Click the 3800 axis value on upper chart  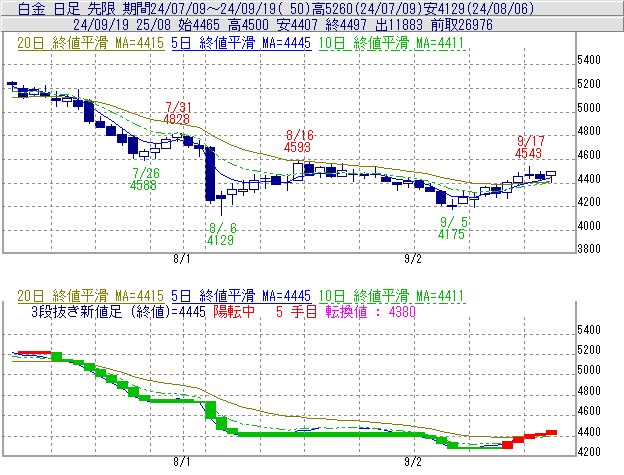(x=589, y=249)
